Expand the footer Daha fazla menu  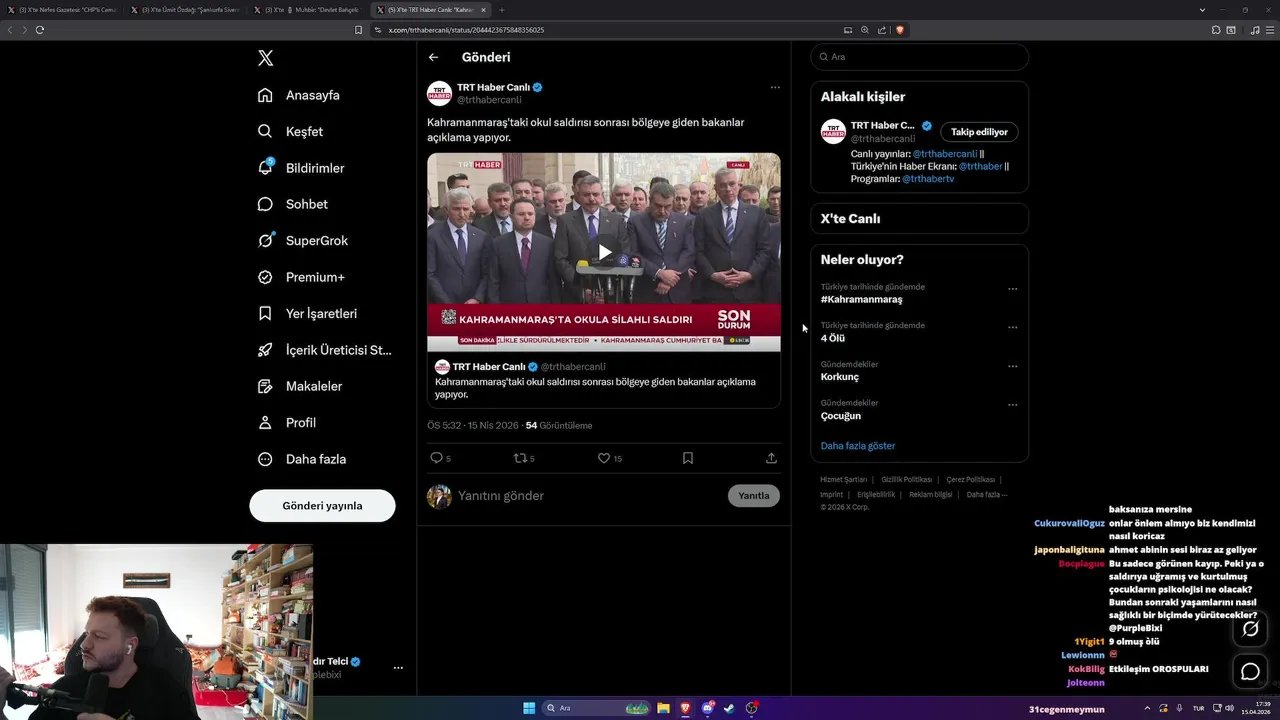tap(986, 495)
